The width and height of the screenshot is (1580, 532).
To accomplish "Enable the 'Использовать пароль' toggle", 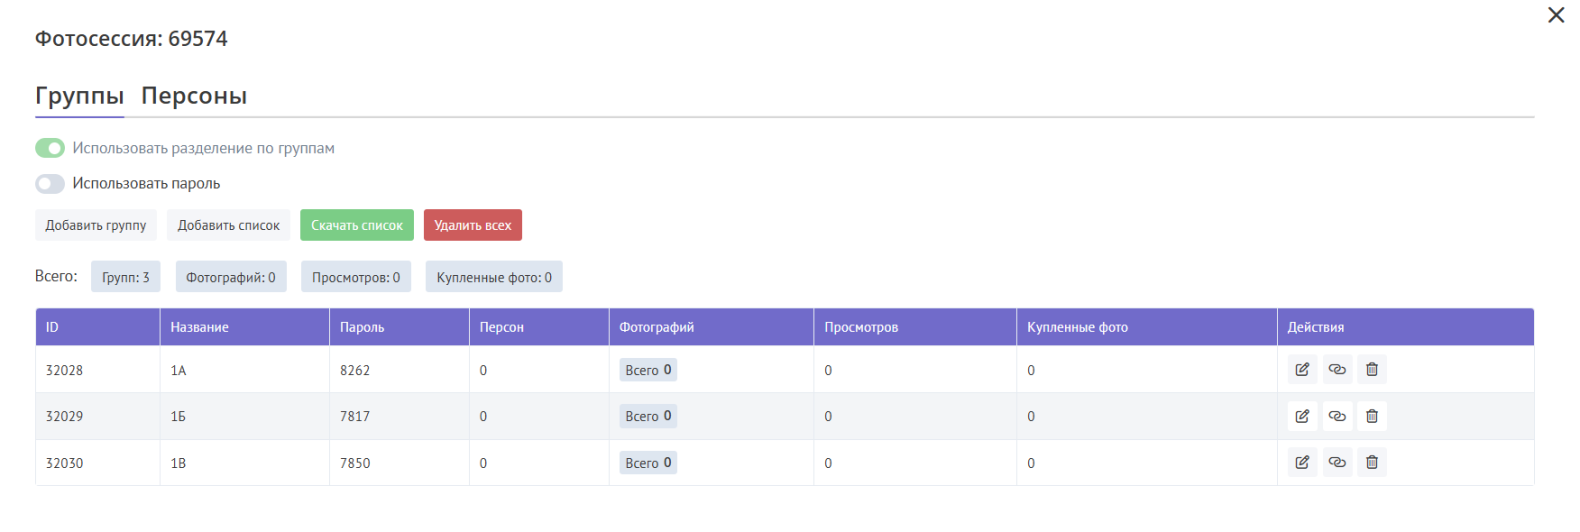I will click(50, 184).
